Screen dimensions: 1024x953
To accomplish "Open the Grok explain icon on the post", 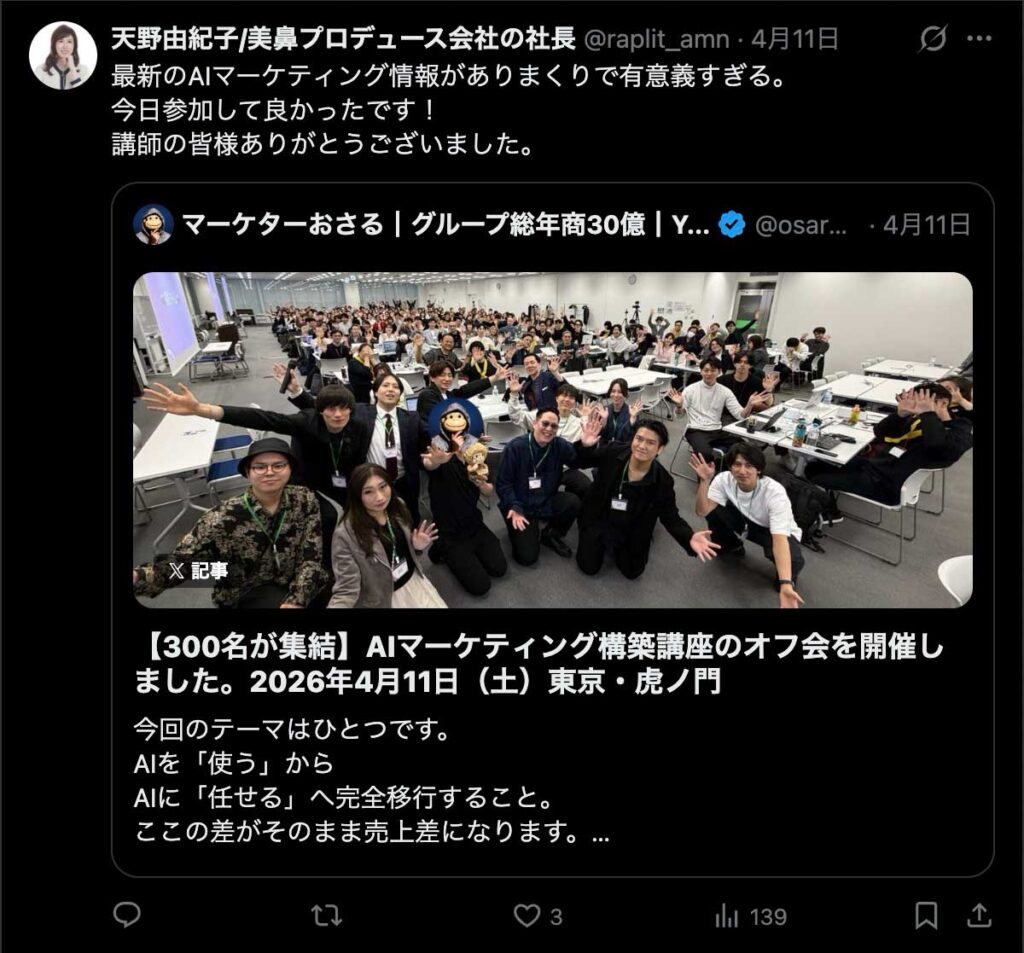I will 933,39.
